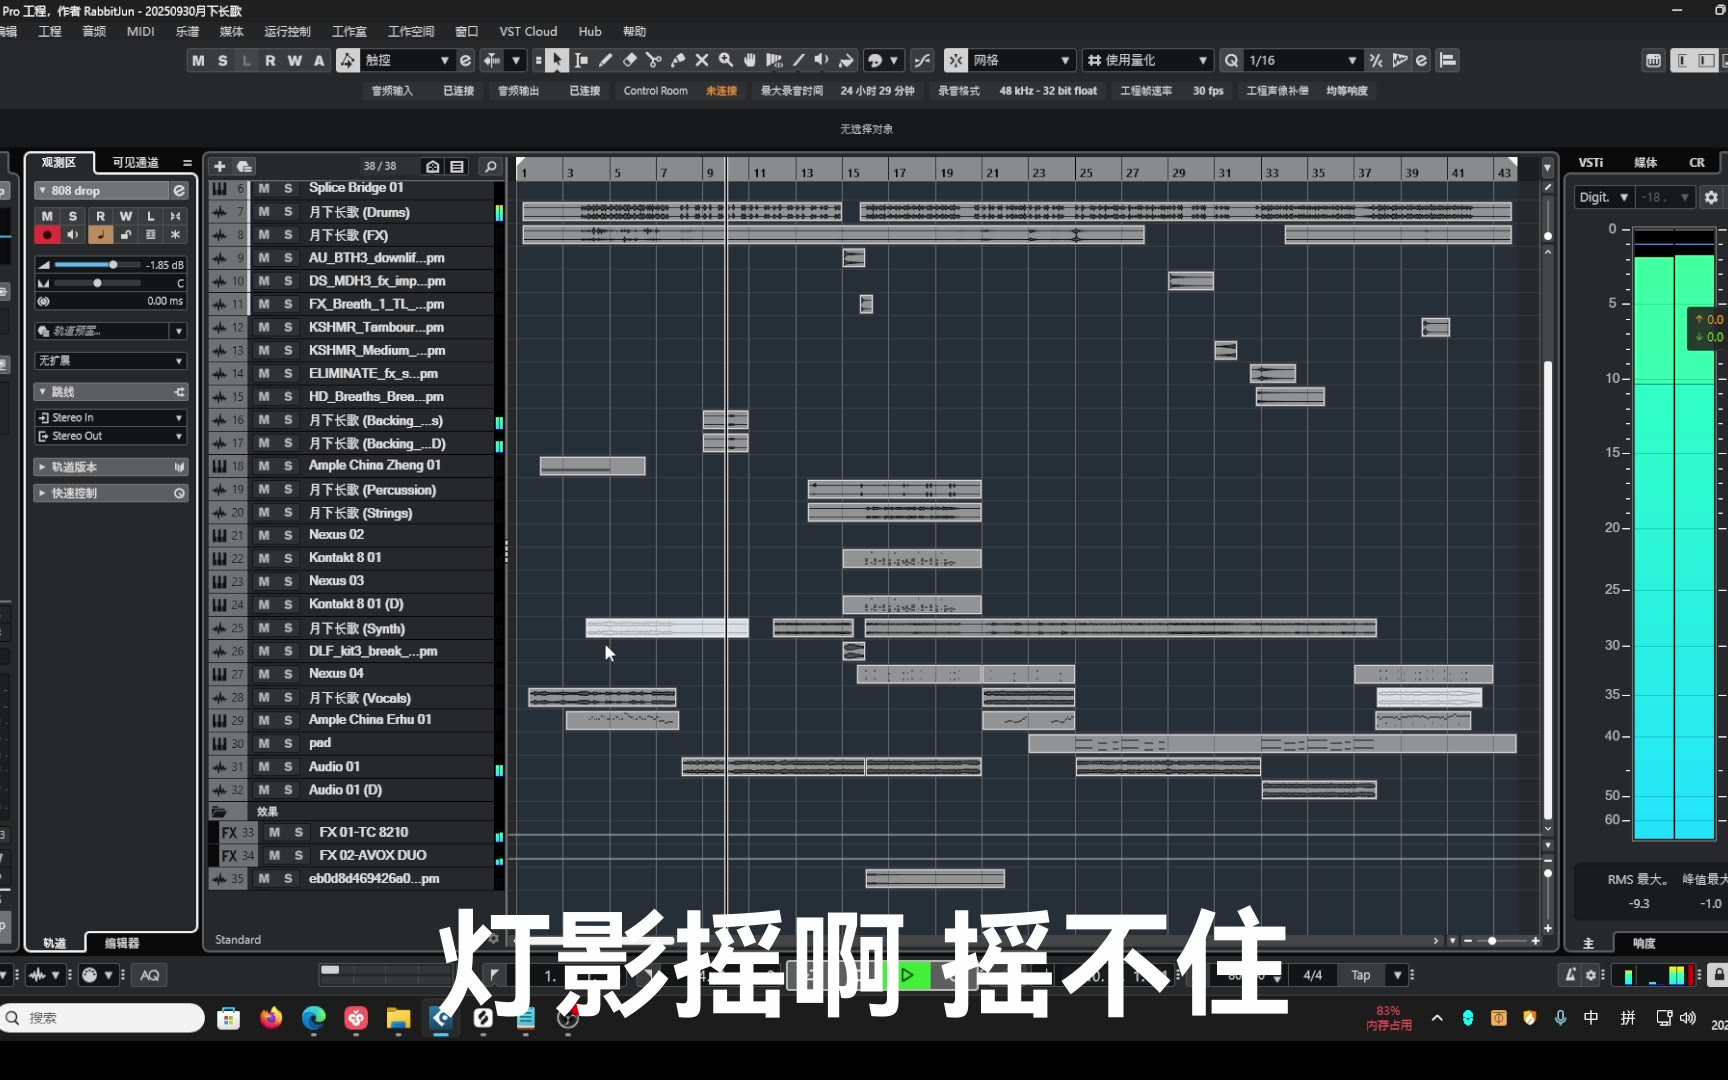This screenshot has width=1728, height=1080.
Task: Activate the Glue tool
Action: point(677,61)
